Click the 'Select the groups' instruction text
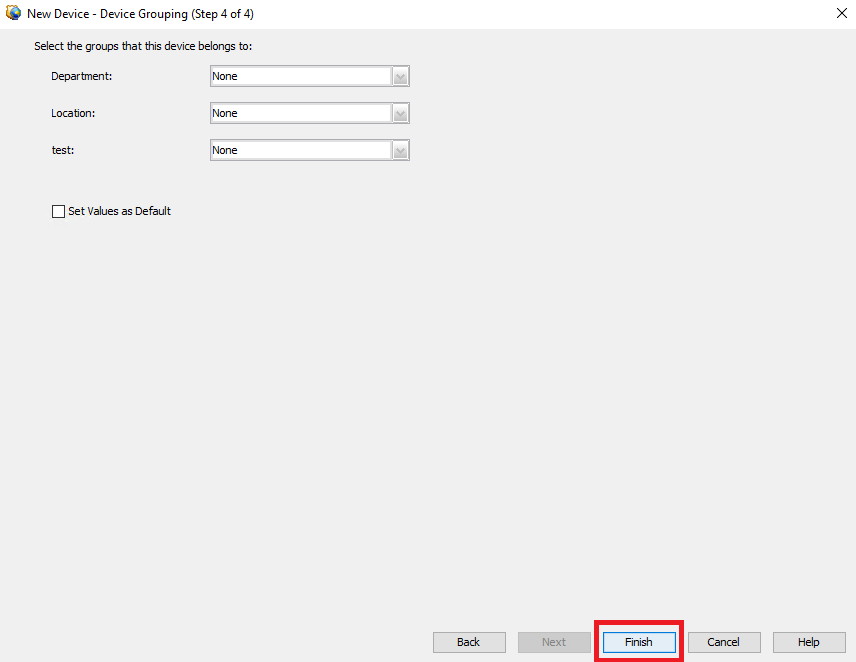856x662 pixels. click(x=143, y=46)
